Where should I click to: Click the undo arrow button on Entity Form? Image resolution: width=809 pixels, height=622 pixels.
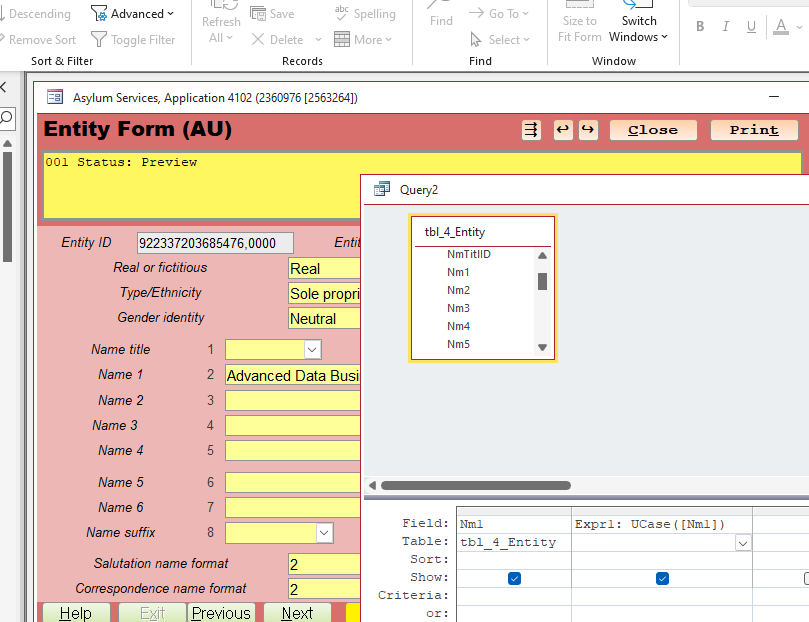pyautogui.click(x=563, y=130)
